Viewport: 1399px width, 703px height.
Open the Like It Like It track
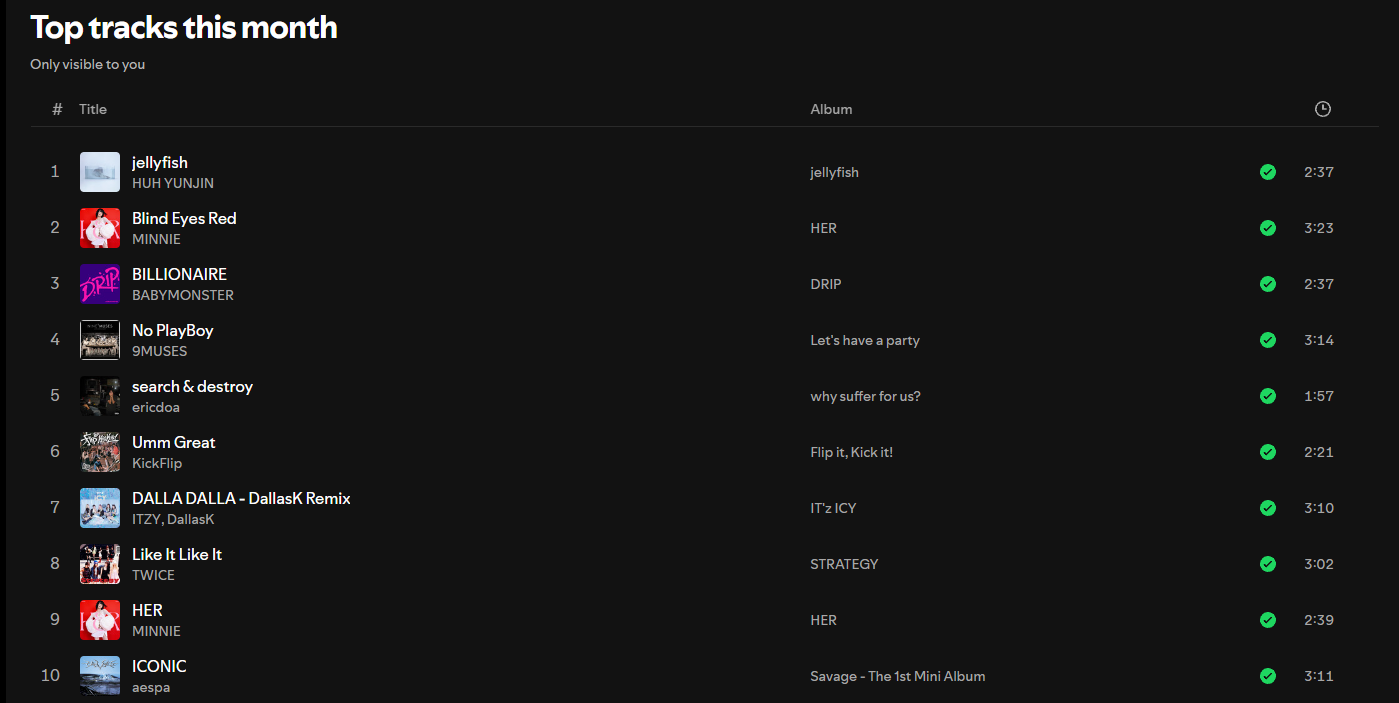tap(177, 554)
